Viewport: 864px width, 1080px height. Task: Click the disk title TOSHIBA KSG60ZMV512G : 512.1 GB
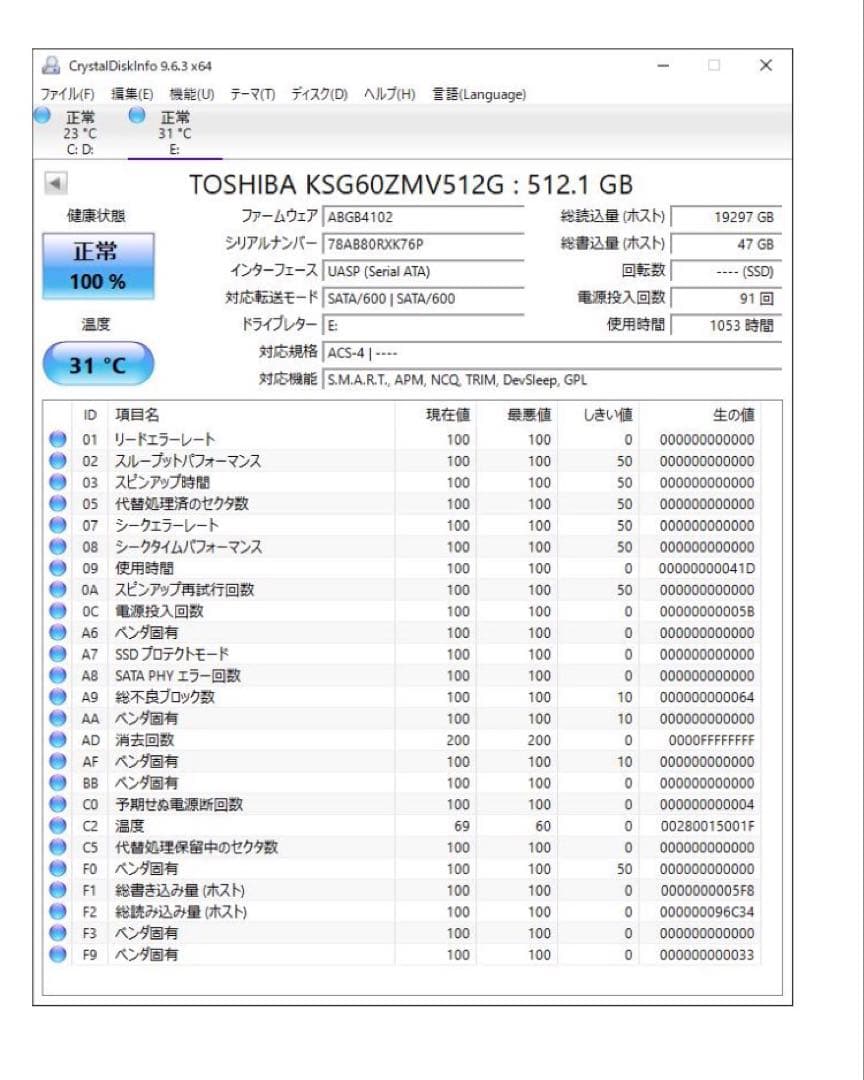pyautogui.click(x=411, y=184)
